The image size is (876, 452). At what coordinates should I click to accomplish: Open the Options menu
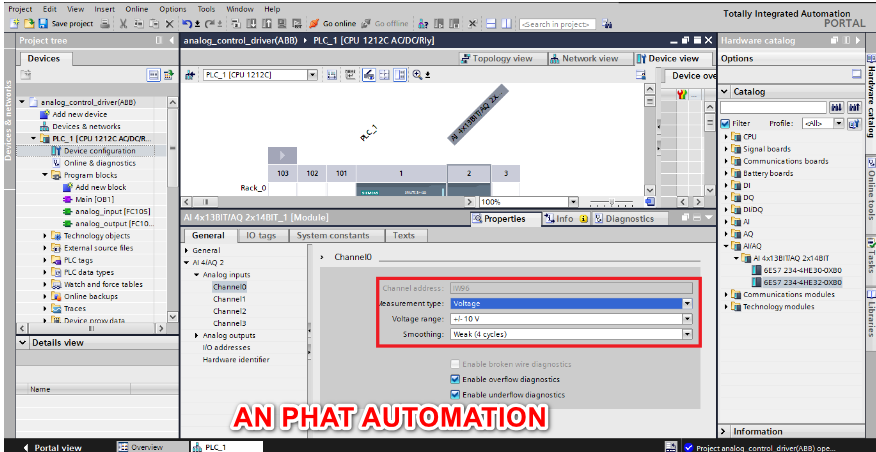172,8
